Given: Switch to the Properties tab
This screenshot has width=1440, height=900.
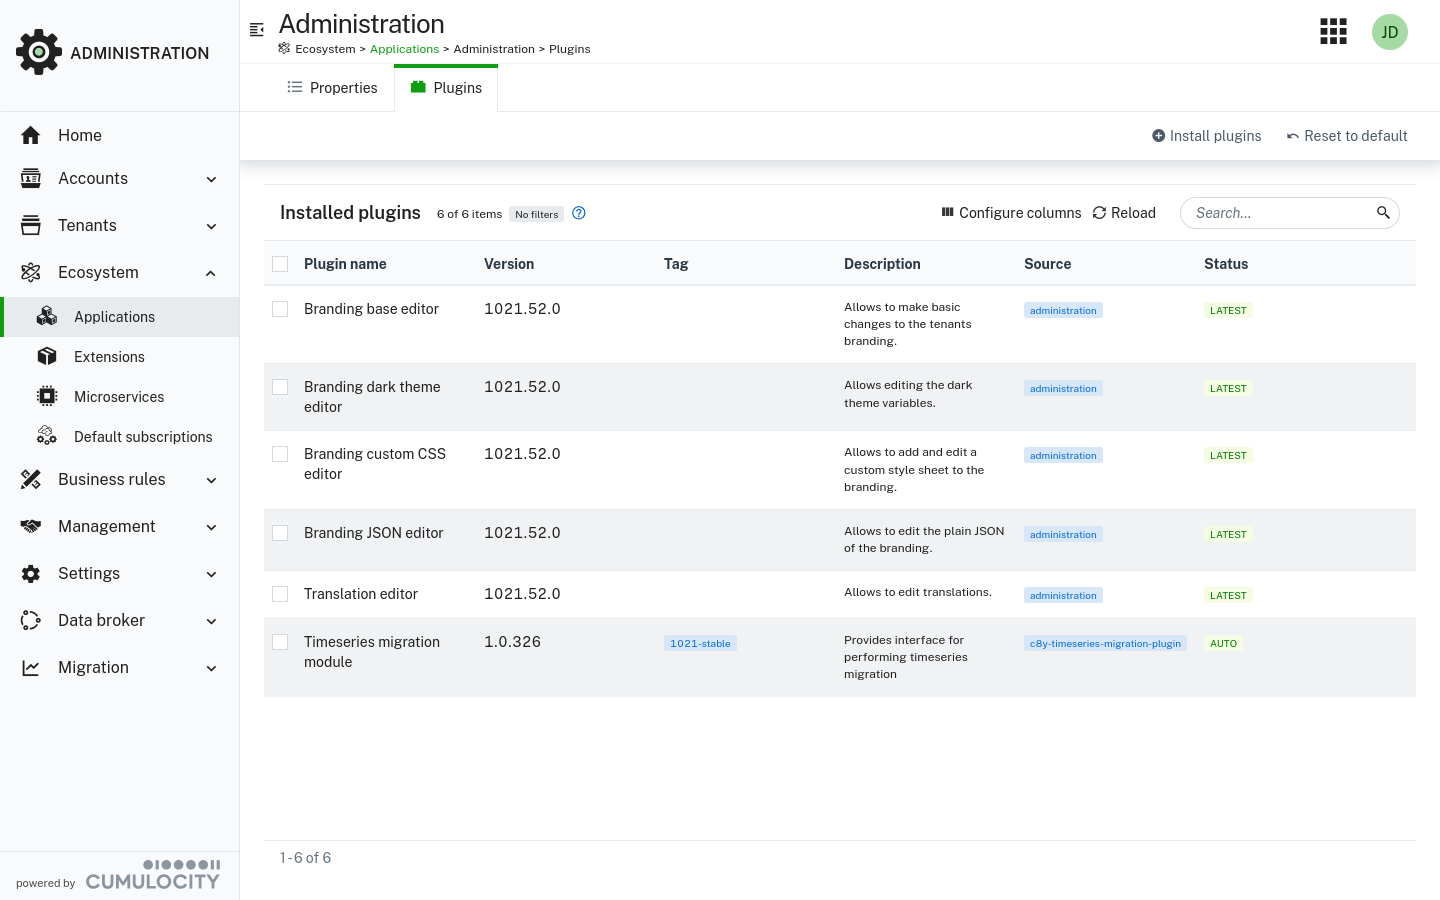Looking at the screenshot, I should coord(332,88).
